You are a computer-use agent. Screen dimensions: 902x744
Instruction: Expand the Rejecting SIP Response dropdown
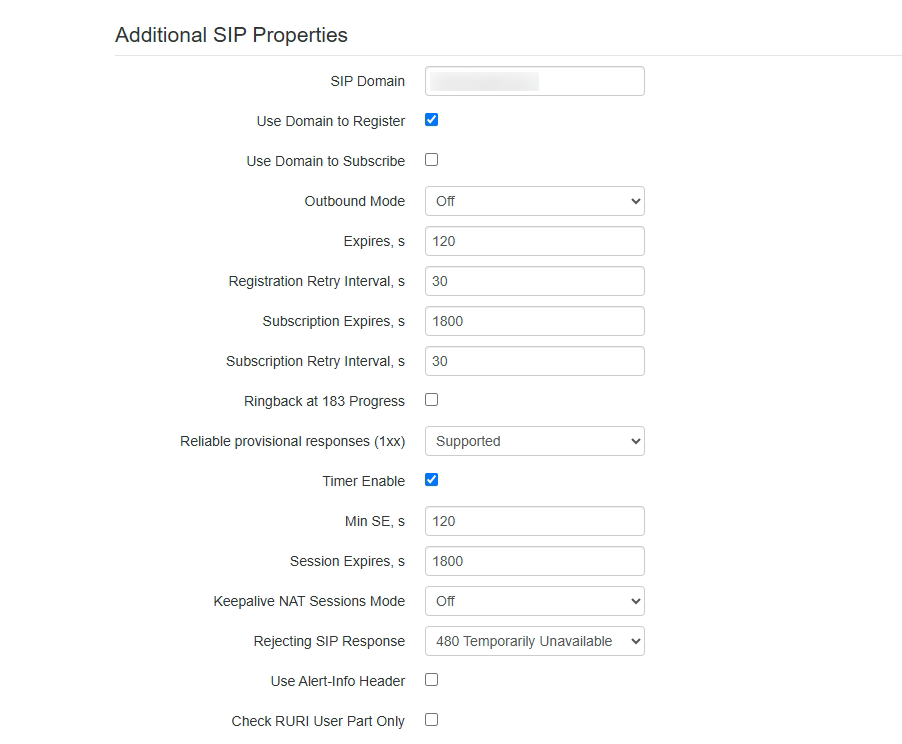tap(534, 641)
